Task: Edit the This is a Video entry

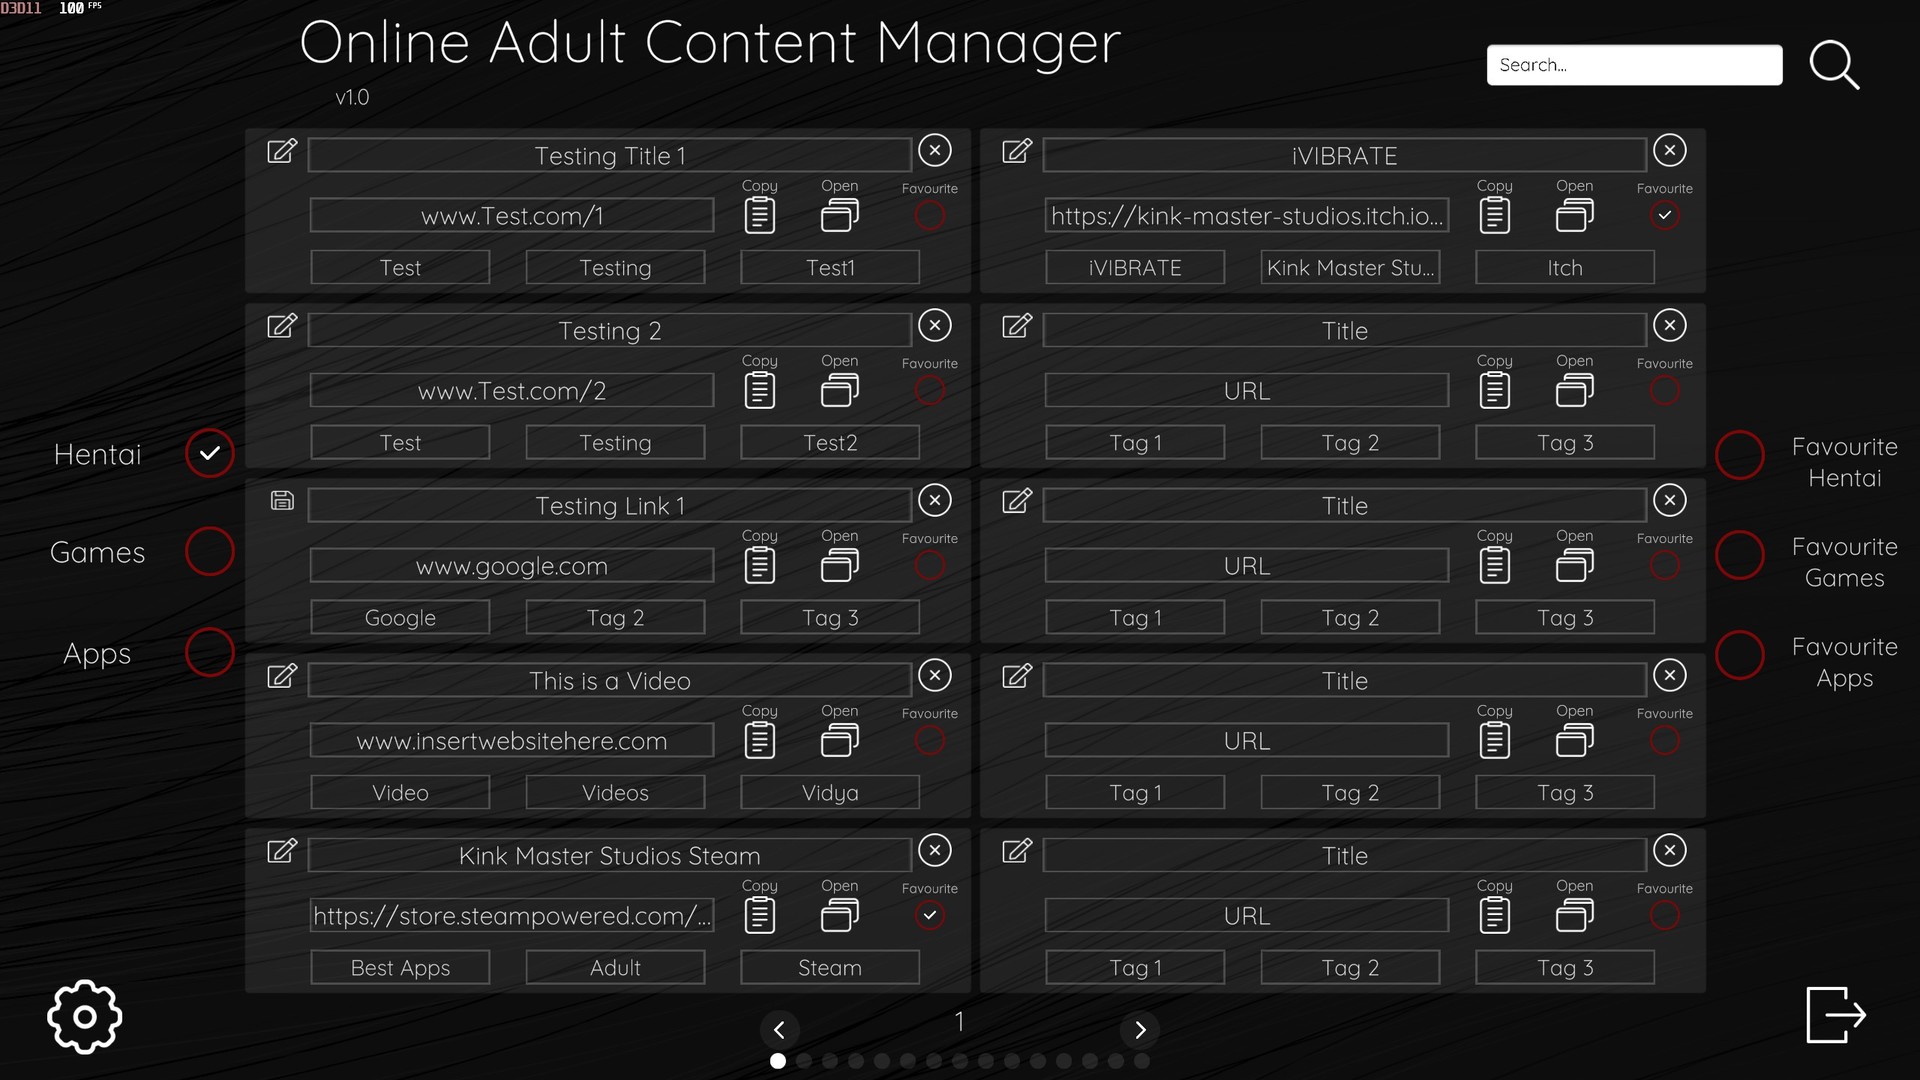Action: 283,677
